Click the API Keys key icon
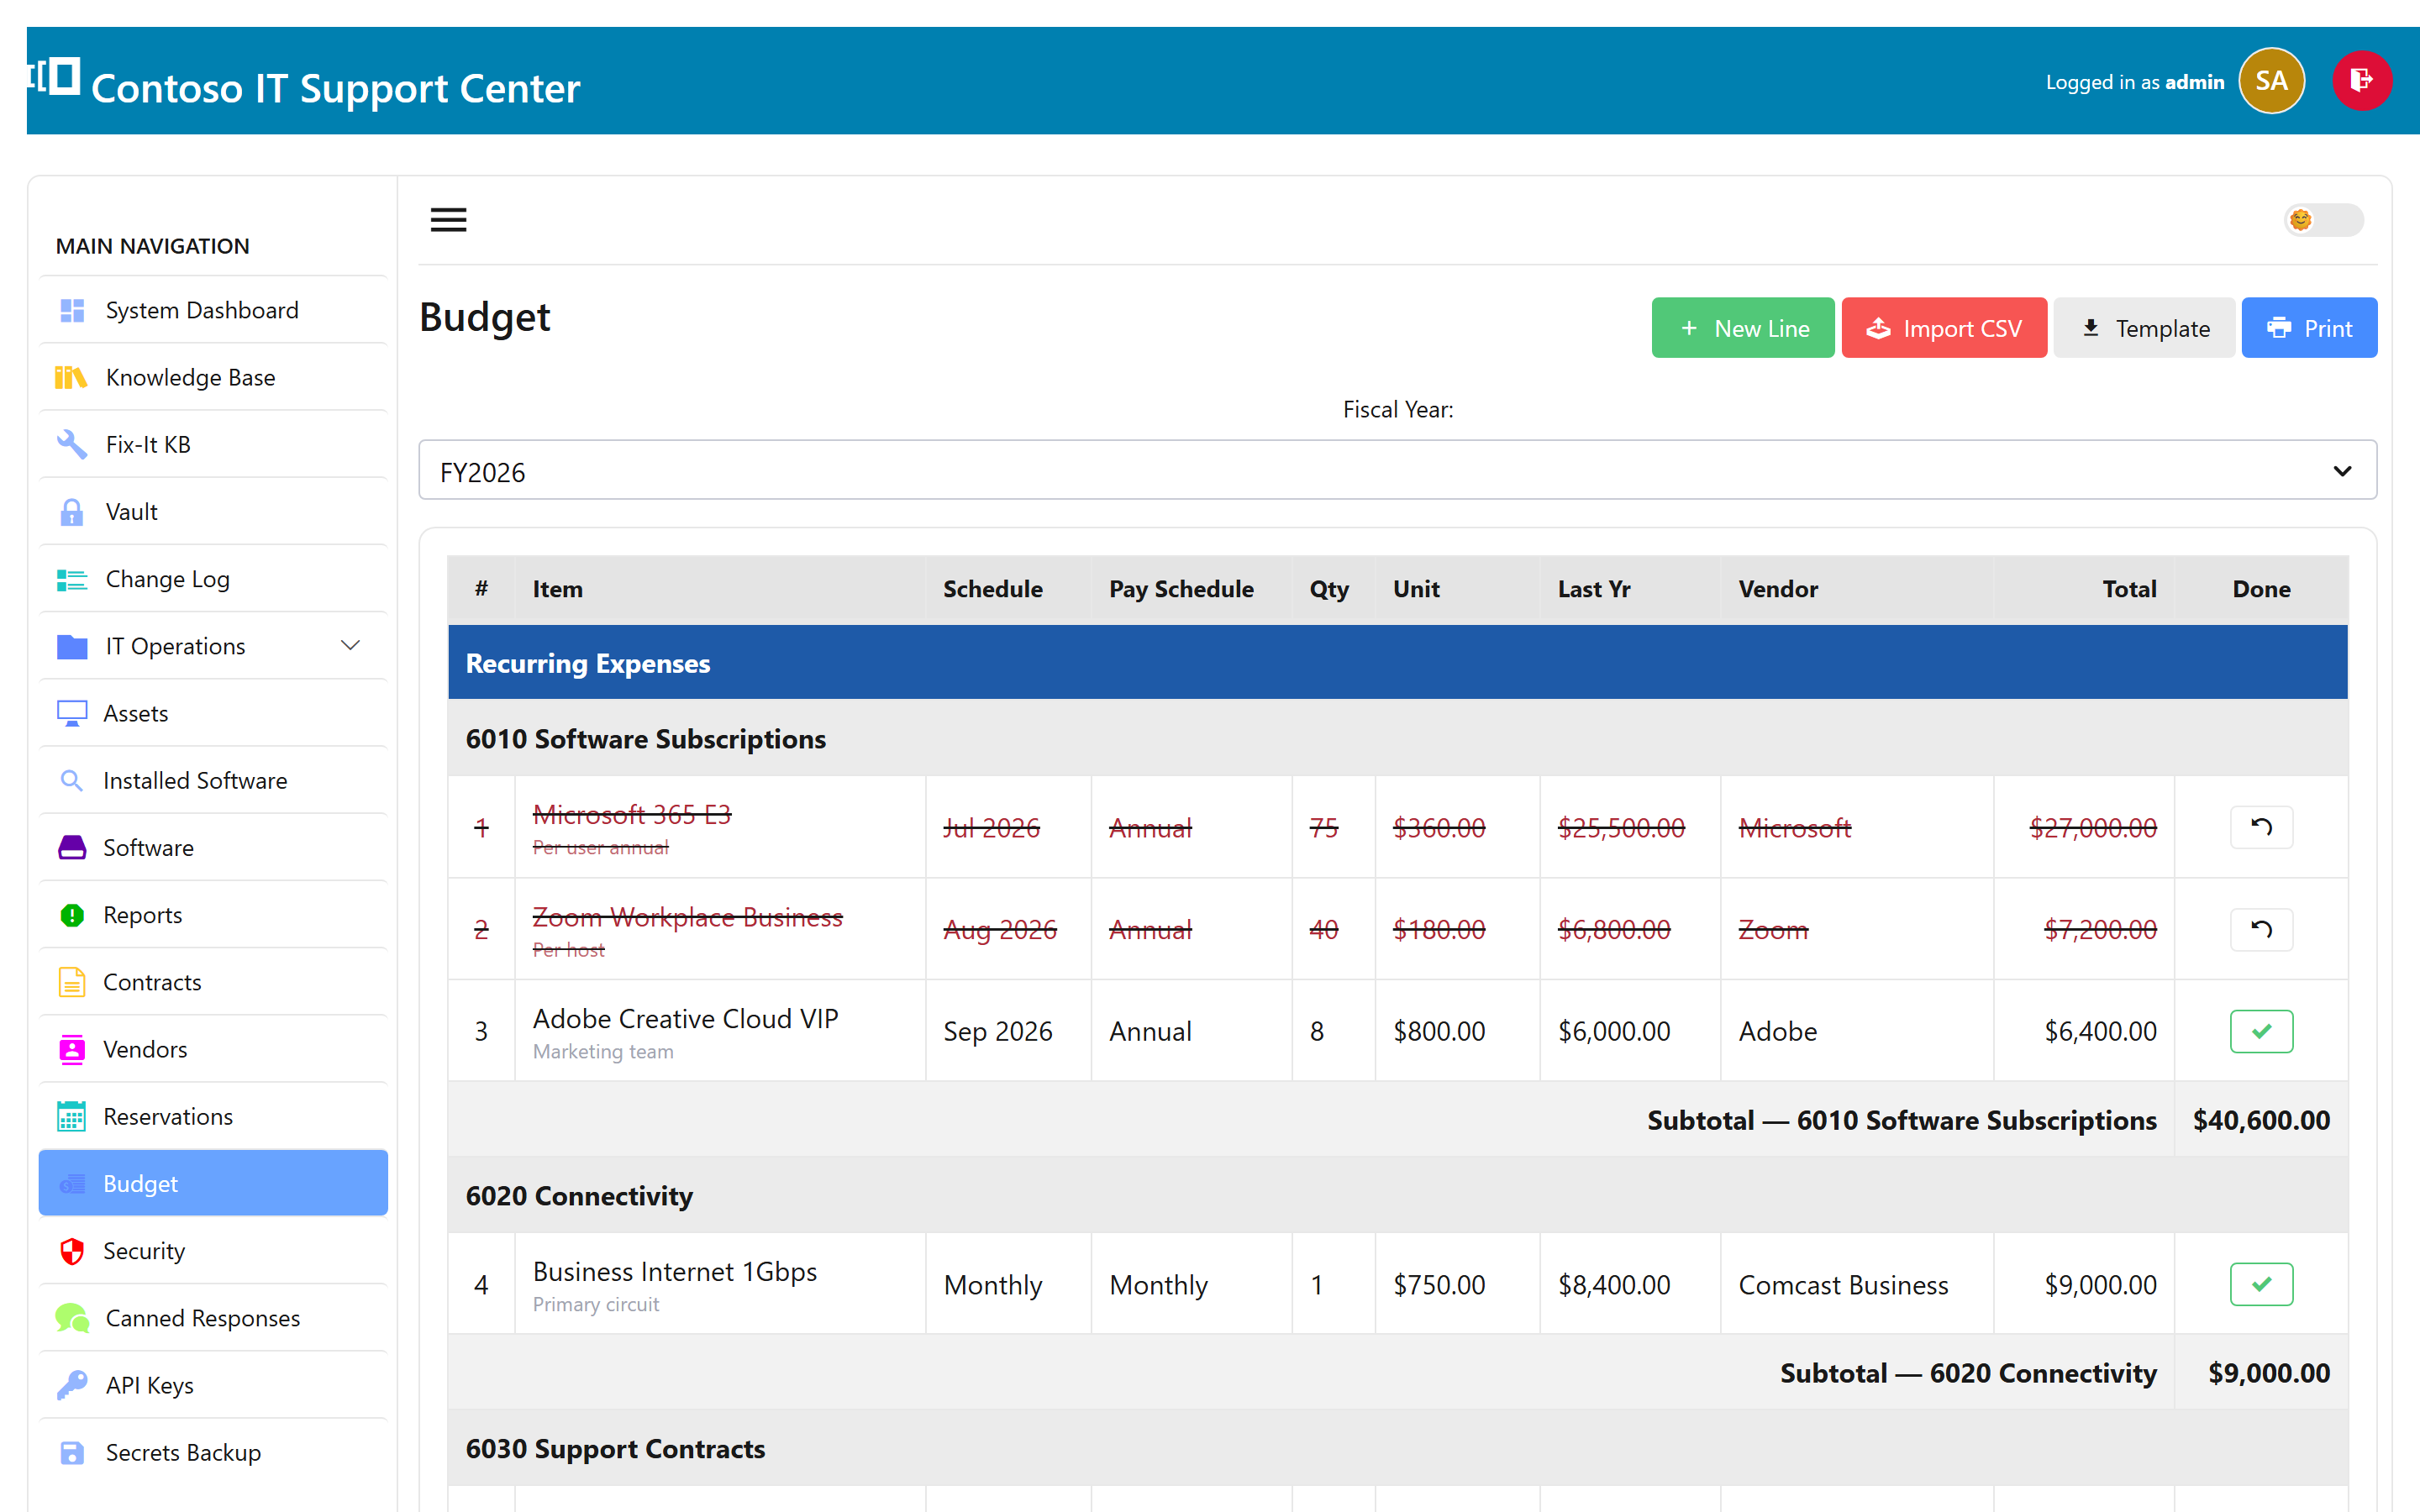Image resolution: width=2420 pixels, height=1512 pixels. [72, 1385]
